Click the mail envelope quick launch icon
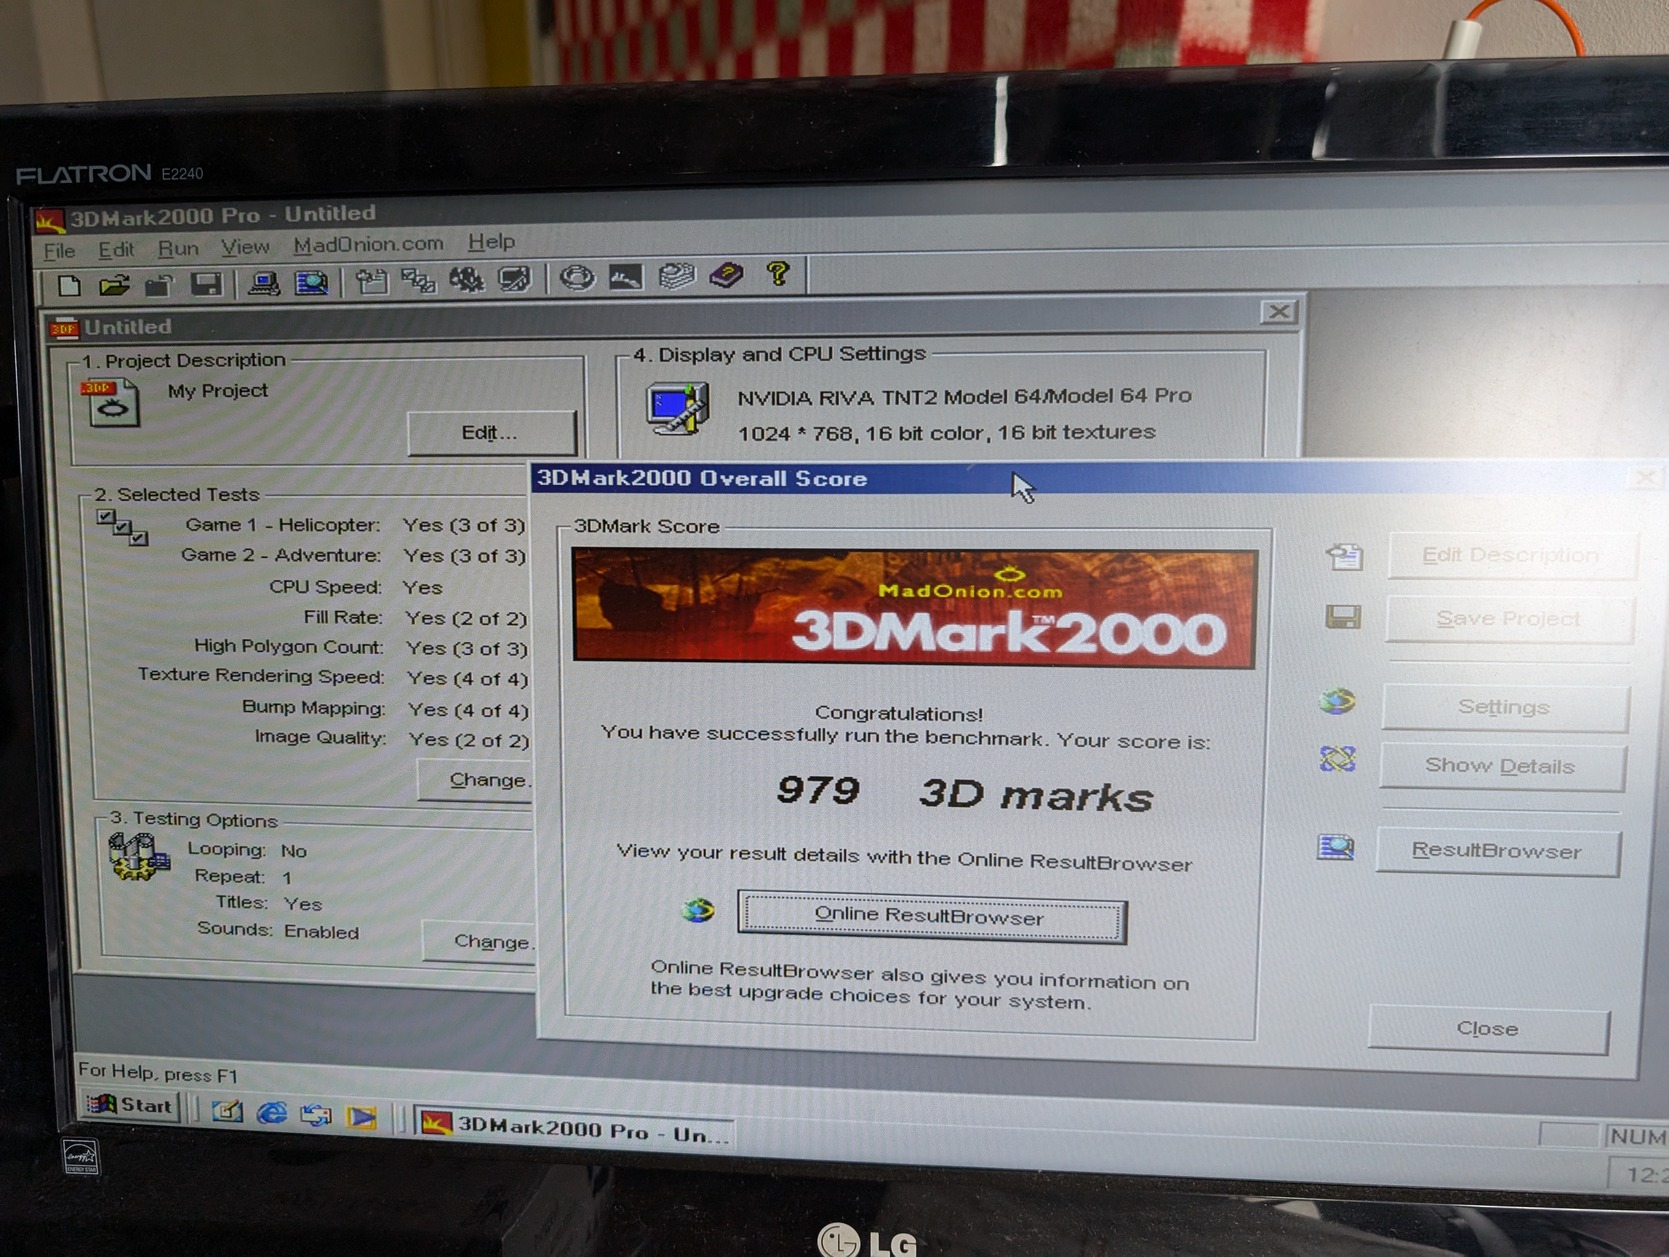The width and height of the screenshot is (1669, 1257). (x=316, y=1114)
